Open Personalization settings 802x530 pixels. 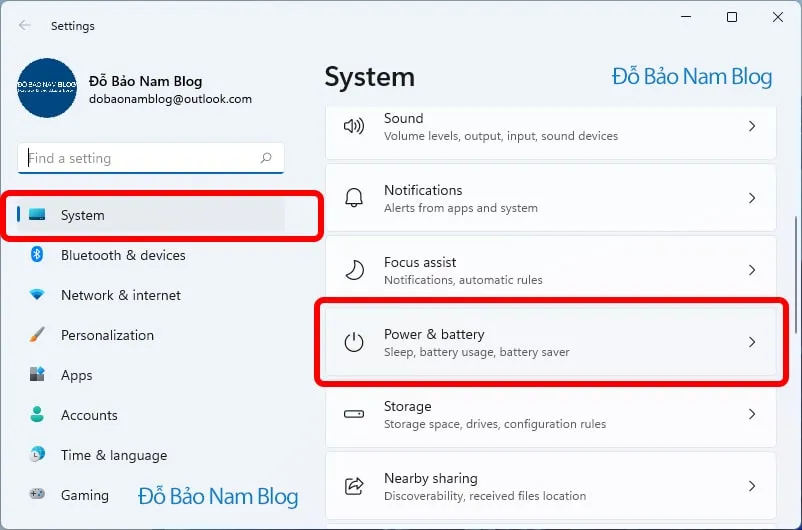151,335
